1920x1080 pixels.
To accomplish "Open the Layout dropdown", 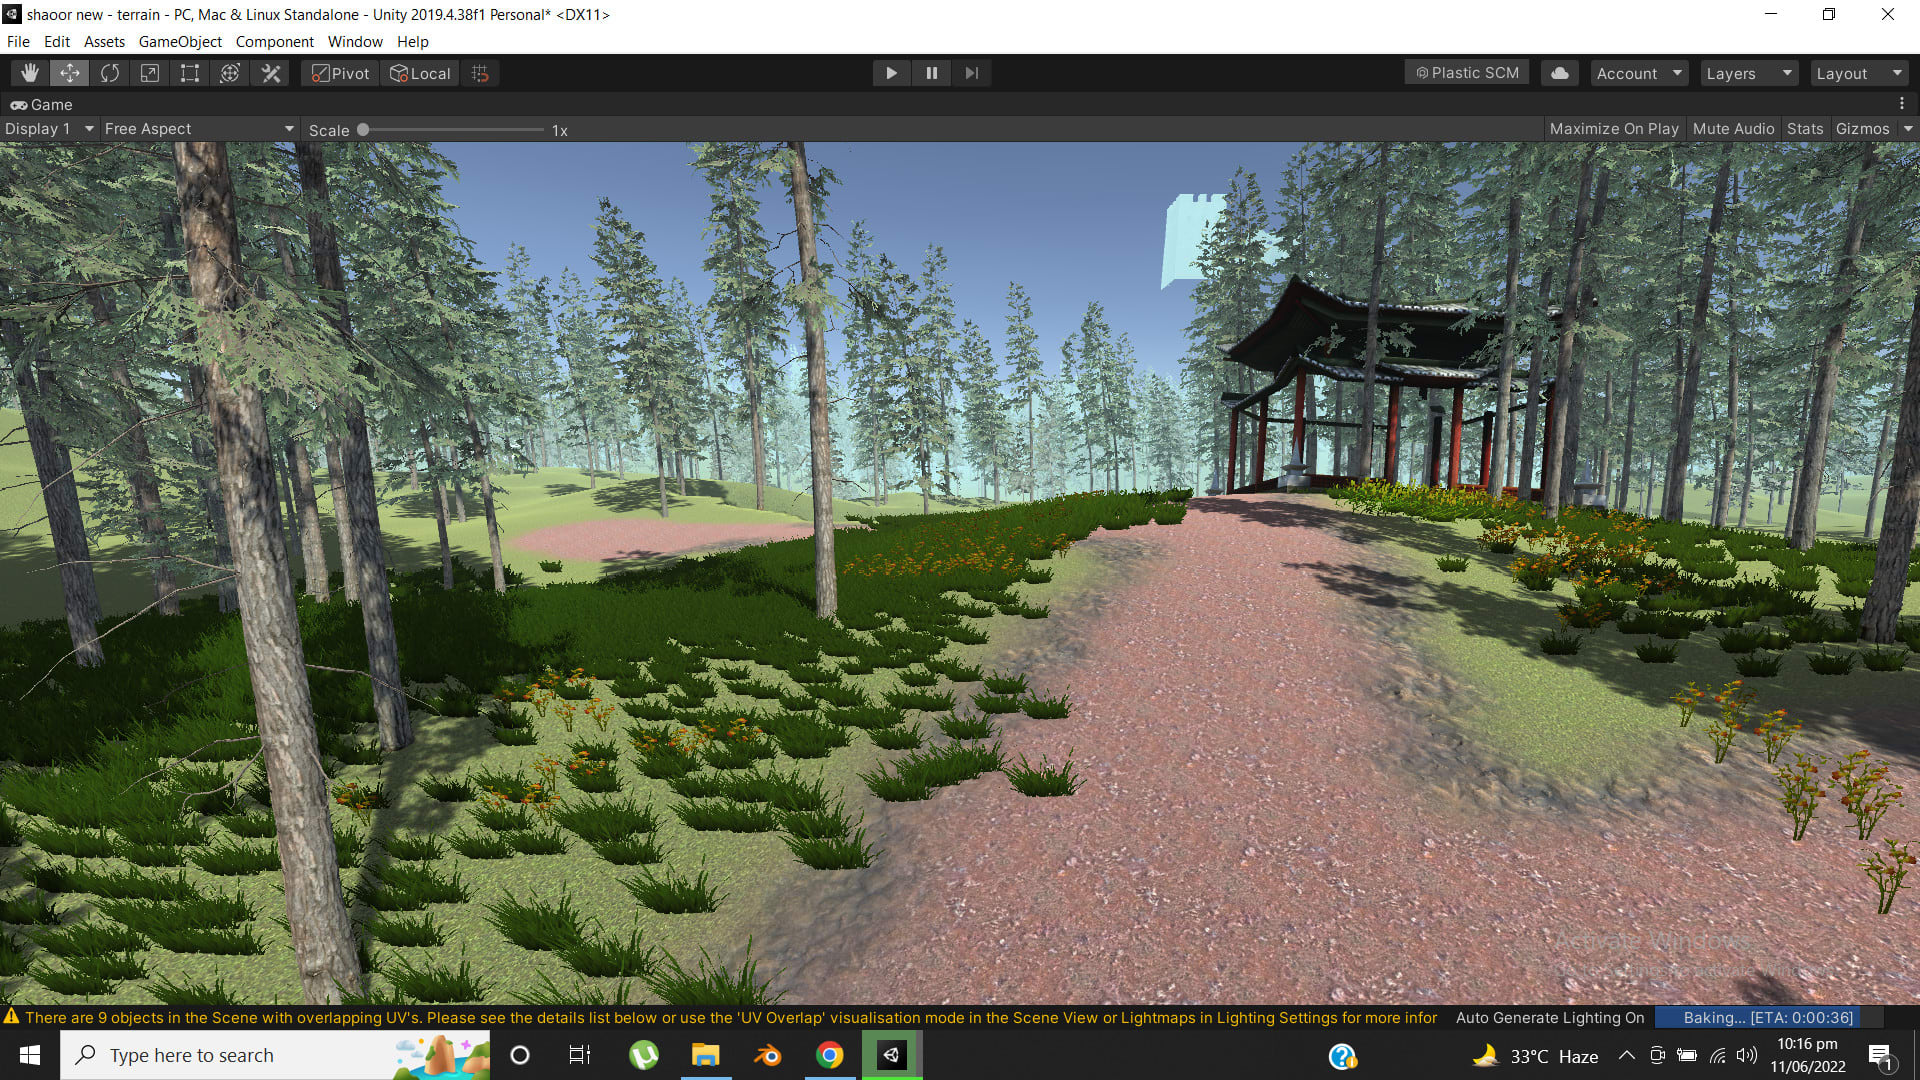I will pyautogui.click(x=1858, y=72).
